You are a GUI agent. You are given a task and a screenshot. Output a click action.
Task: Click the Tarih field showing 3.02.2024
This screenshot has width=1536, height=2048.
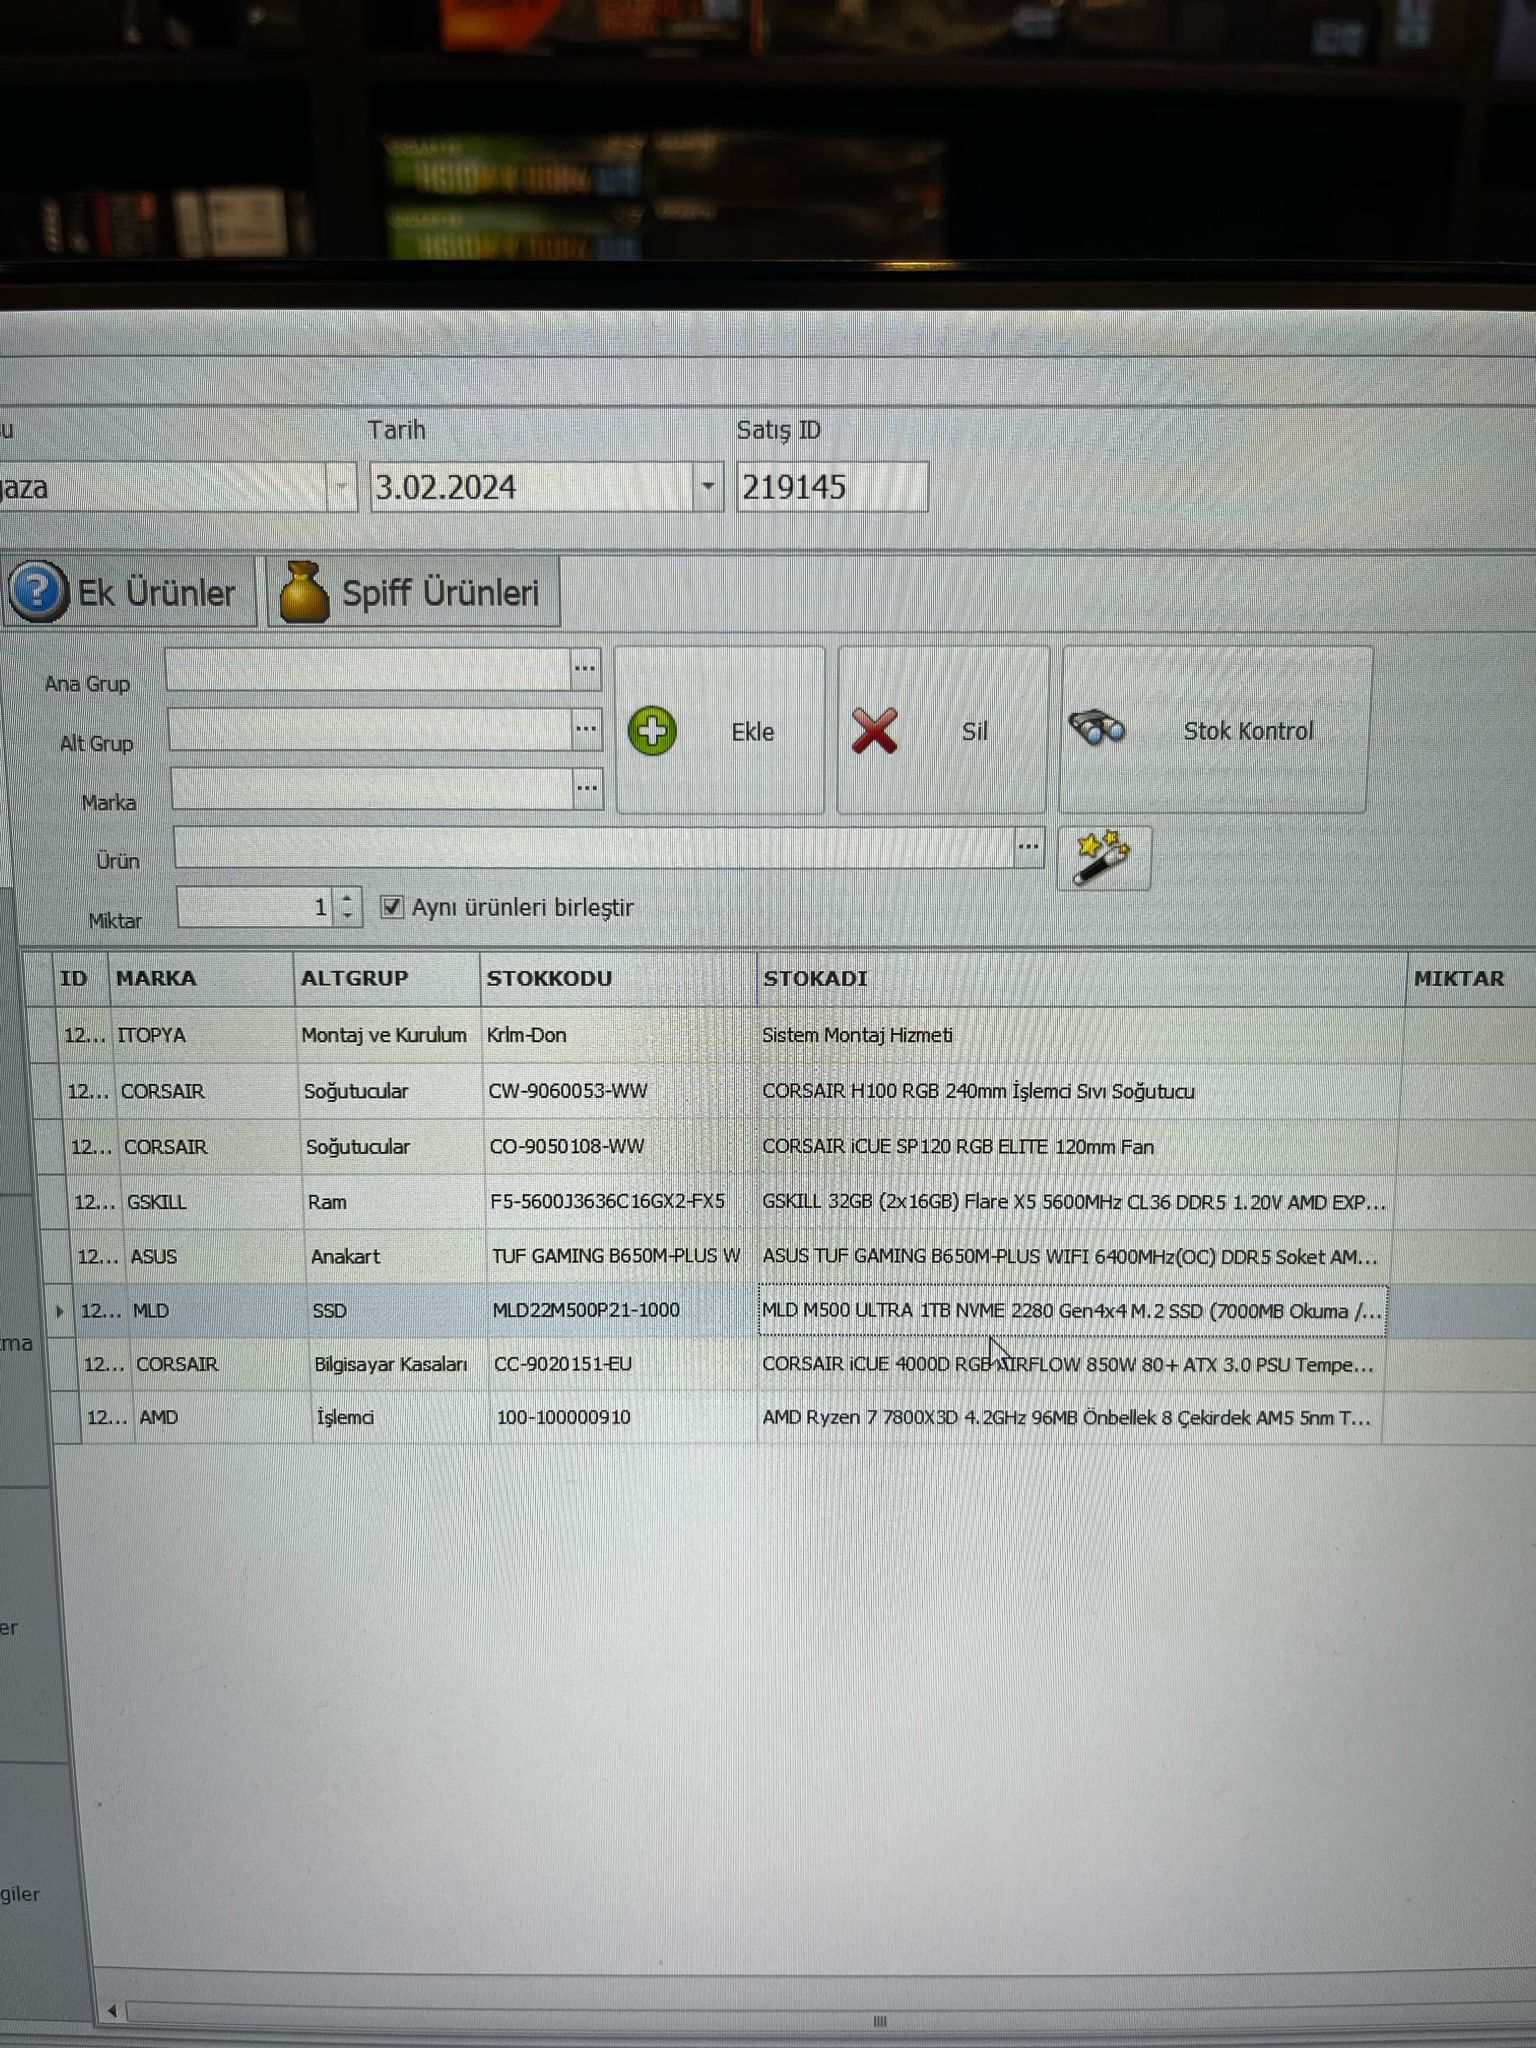tap(533, 487)
